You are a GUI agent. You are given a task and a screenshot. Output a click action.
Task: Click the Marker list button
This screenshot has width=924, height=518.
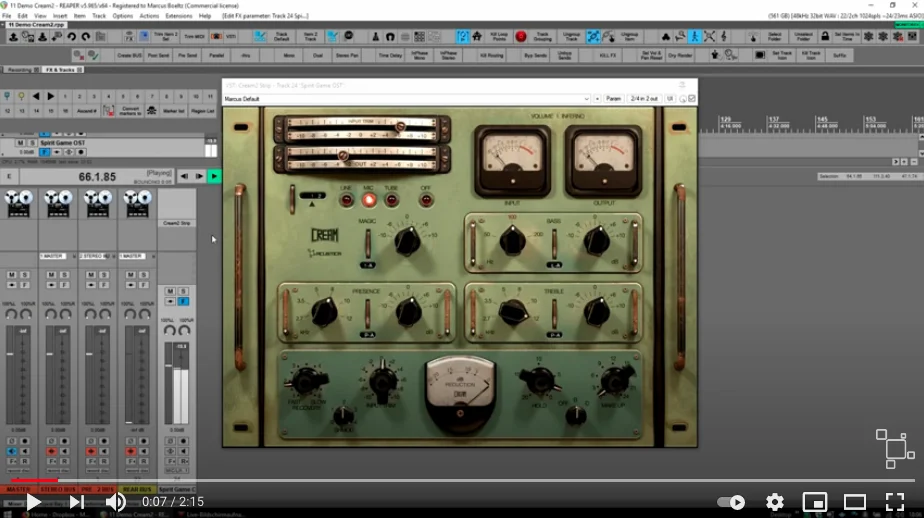coord(174,110)
